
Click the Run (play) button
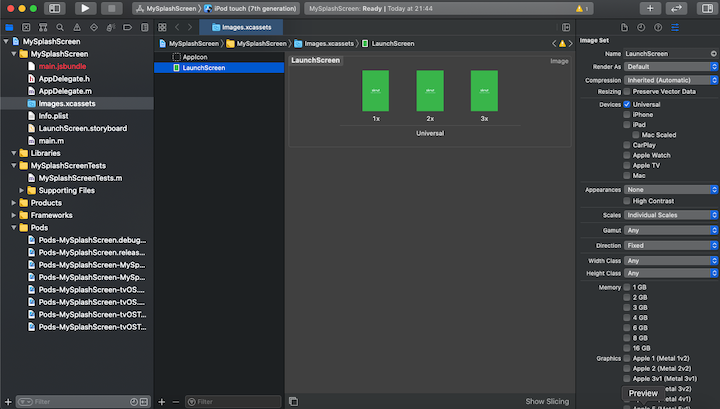coord(84,8)
